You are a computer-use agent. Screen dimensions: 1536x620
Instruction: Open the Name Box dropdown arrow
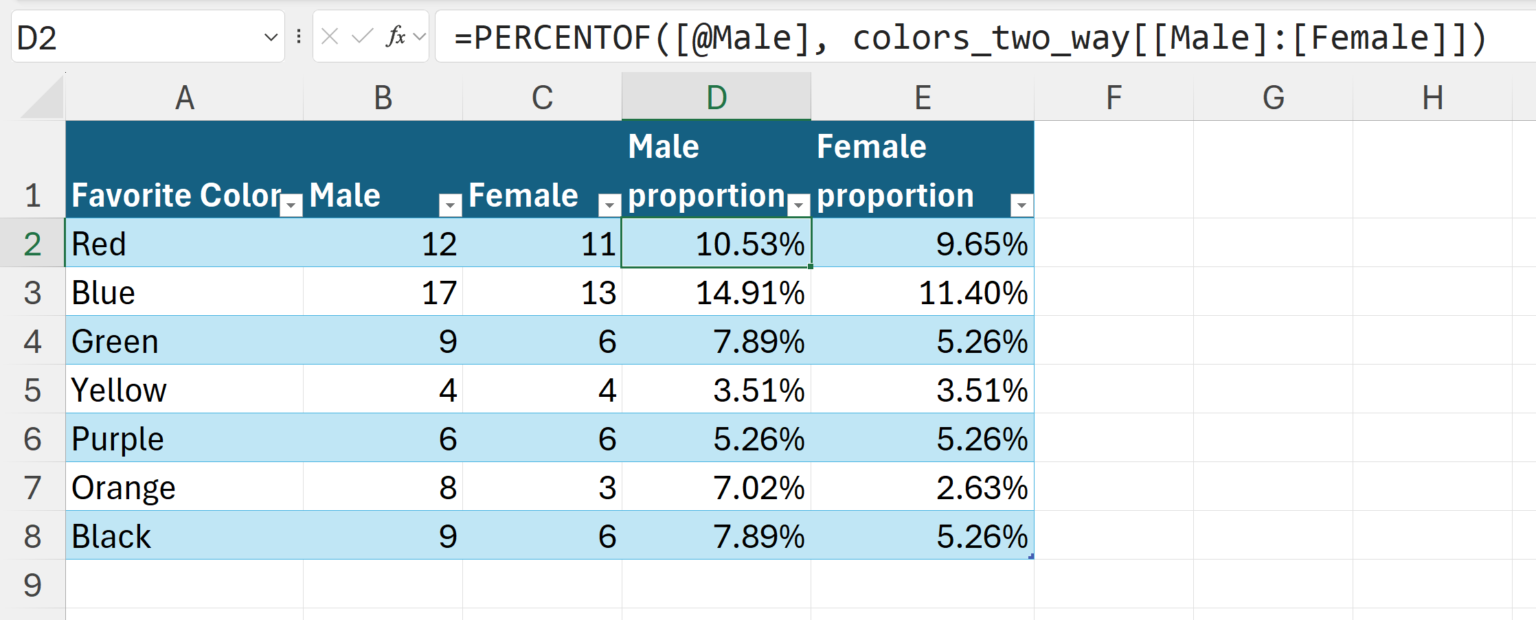click(x=271, y=37)
